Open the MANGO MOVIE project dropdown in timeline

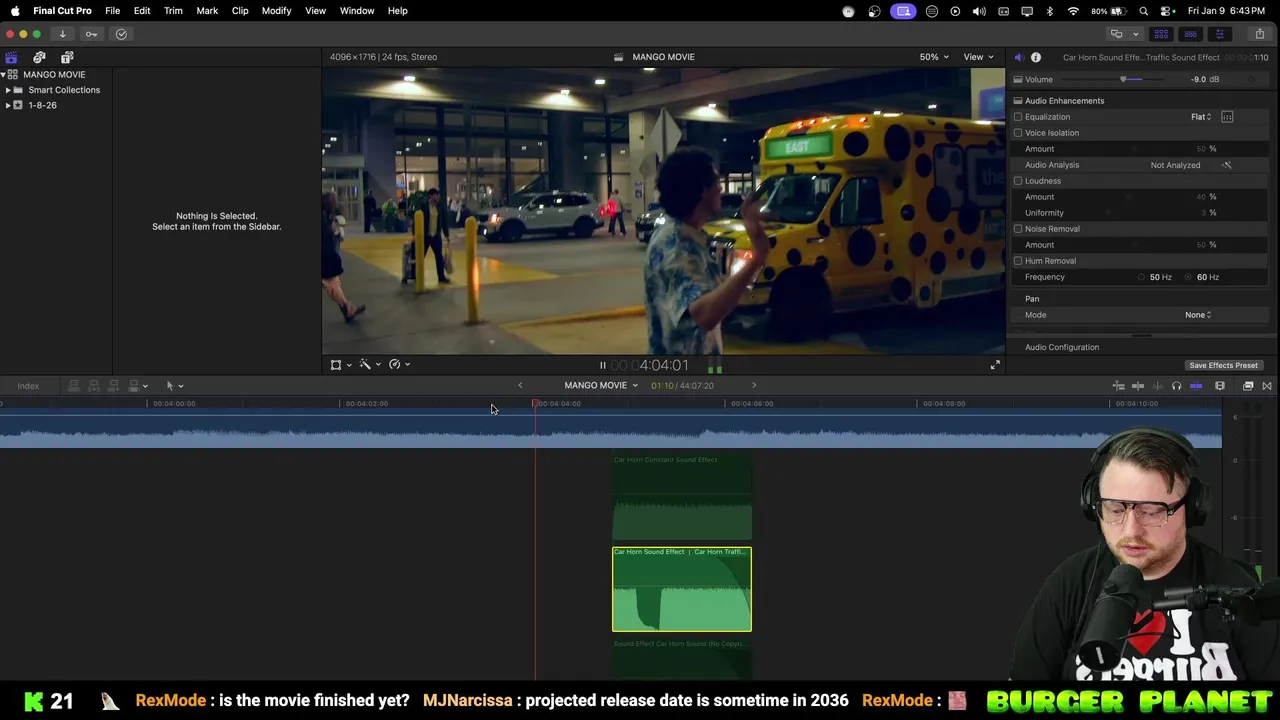point(601,386)
